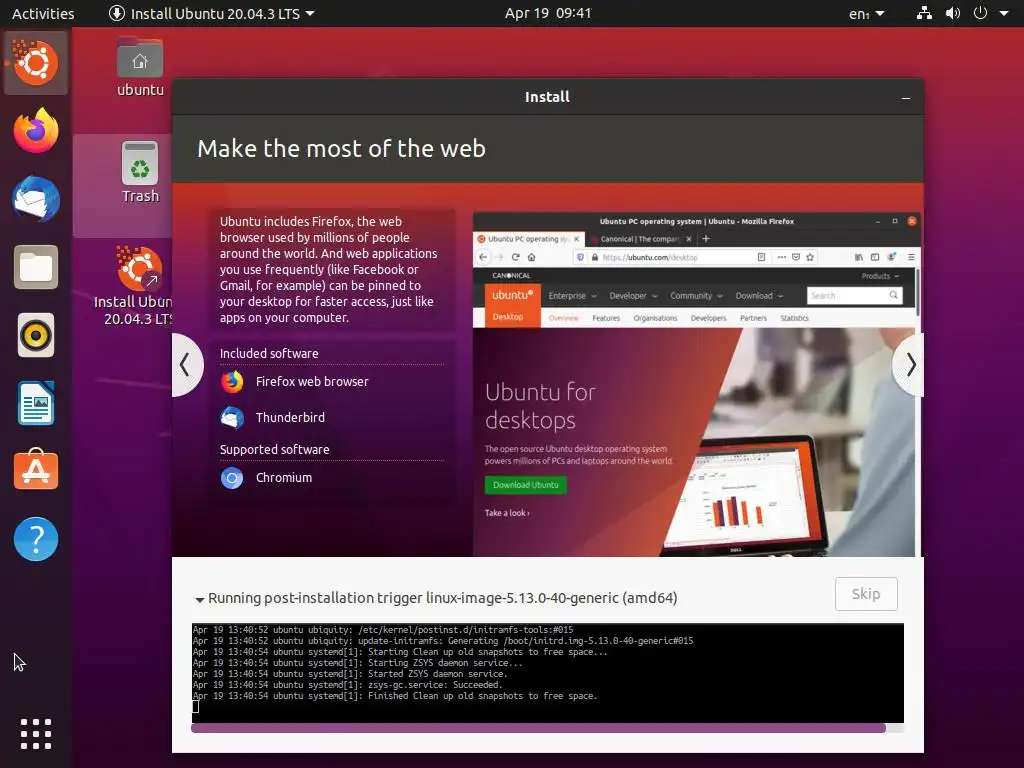Screen dimensions: 1024x768
Task: Collapse the installation log details triangle
Action: point(200,599)
